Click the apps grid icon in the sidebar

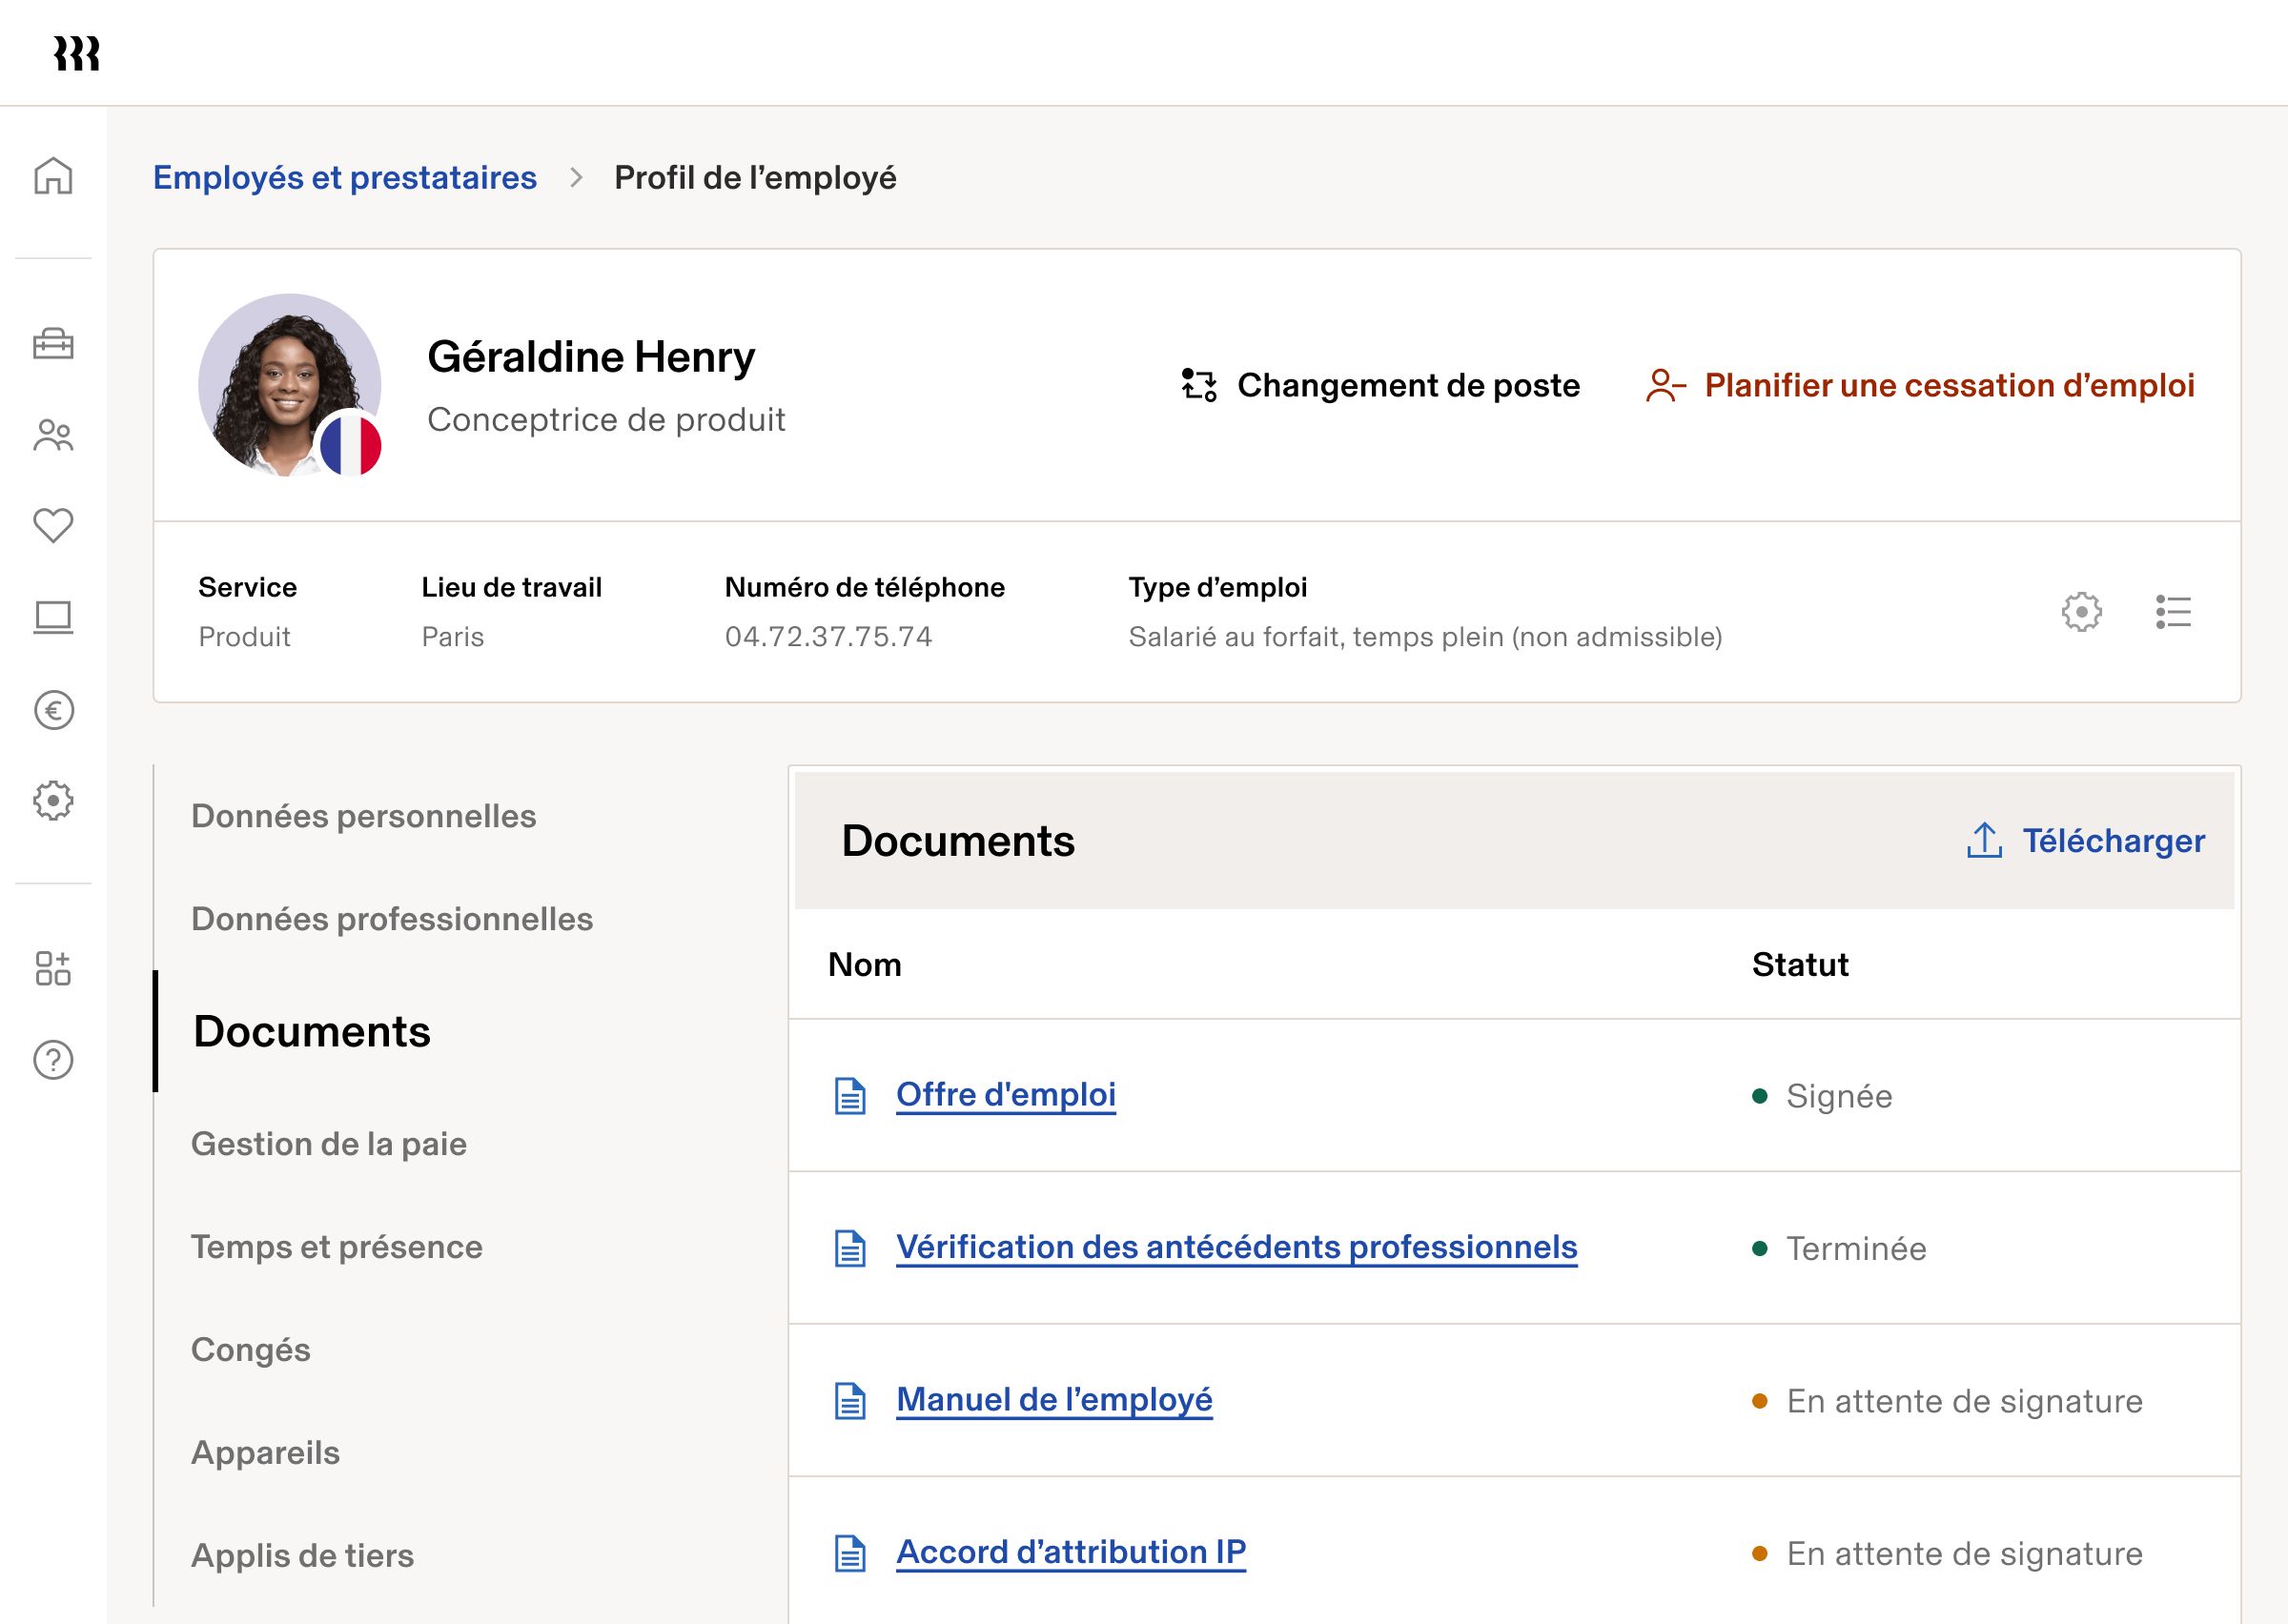54,968
